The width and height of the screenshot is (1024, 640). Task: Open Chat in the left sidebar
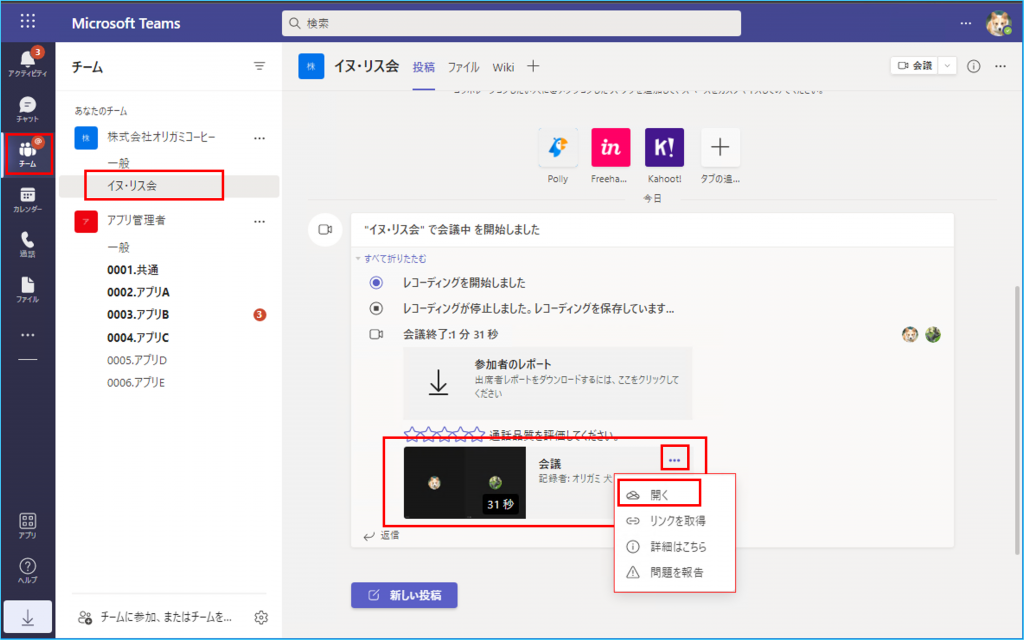(x=27, y=108)
